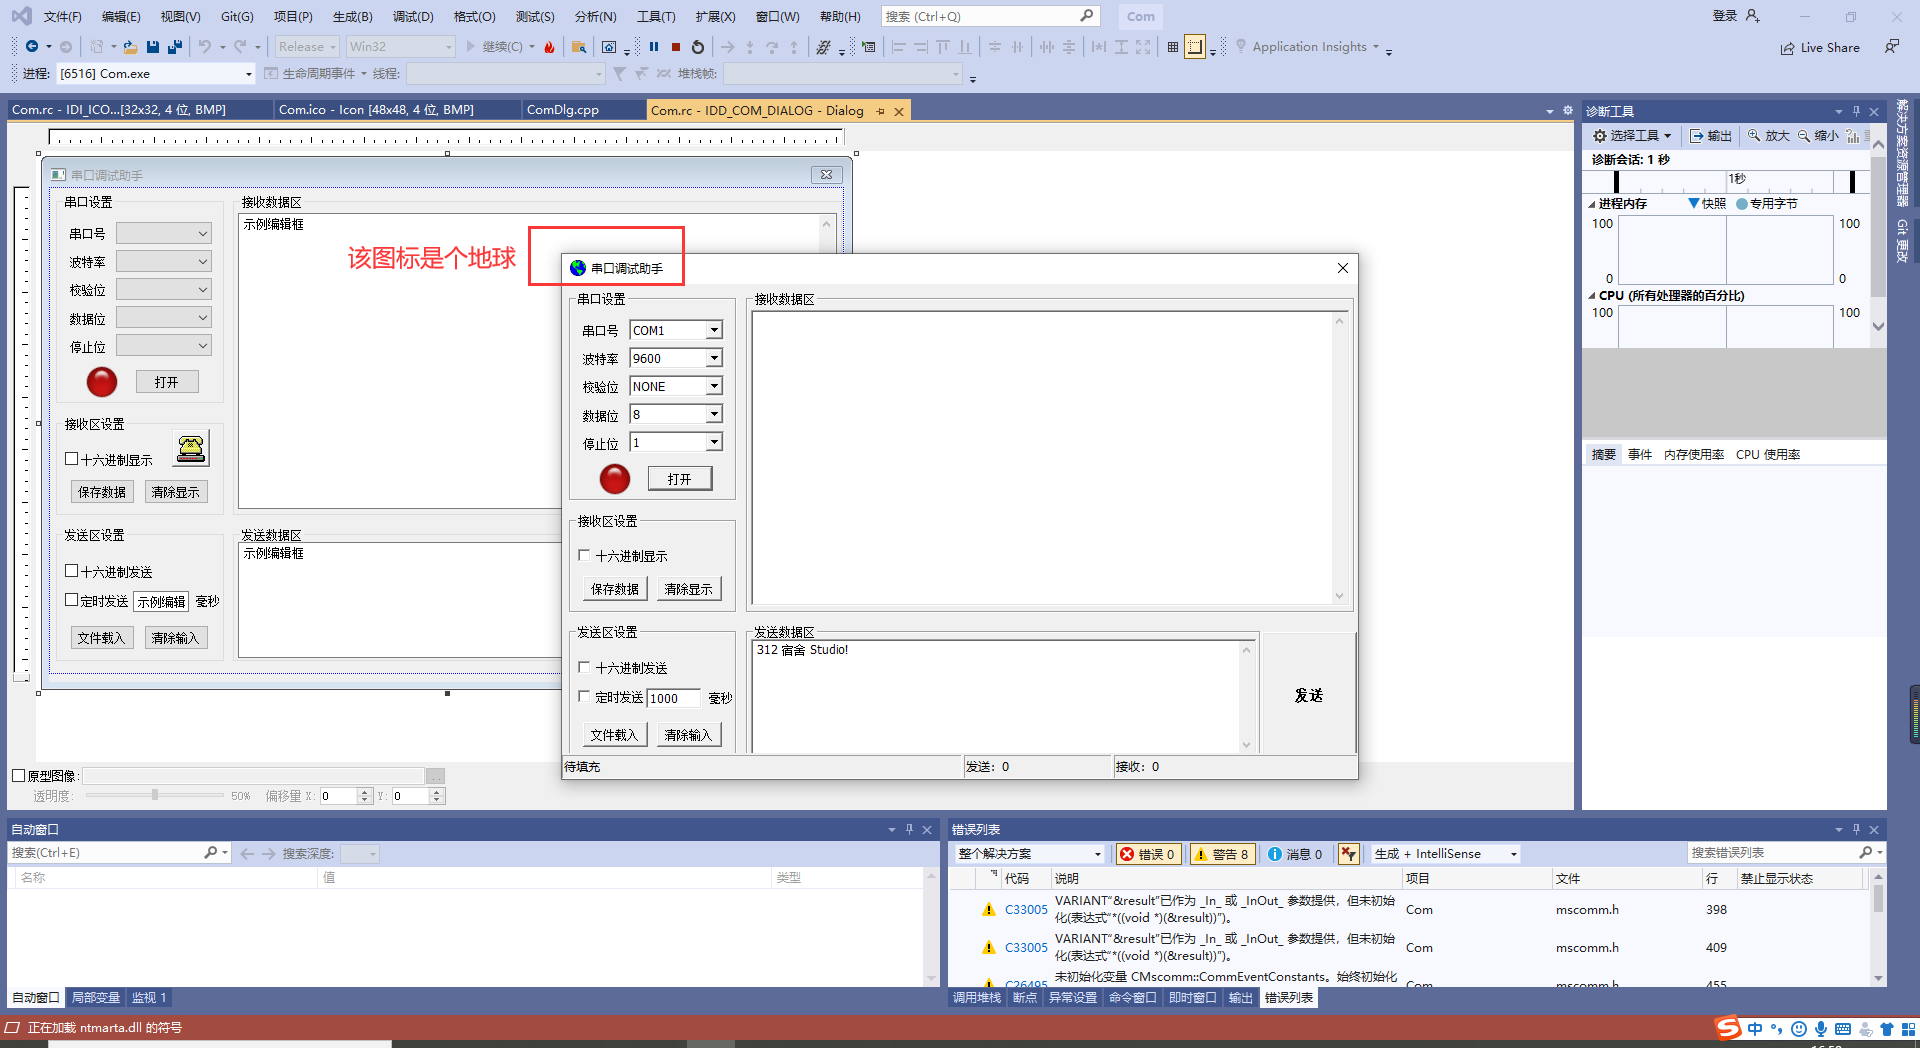Click the Live Share icon

click(x=1819, y=47)
